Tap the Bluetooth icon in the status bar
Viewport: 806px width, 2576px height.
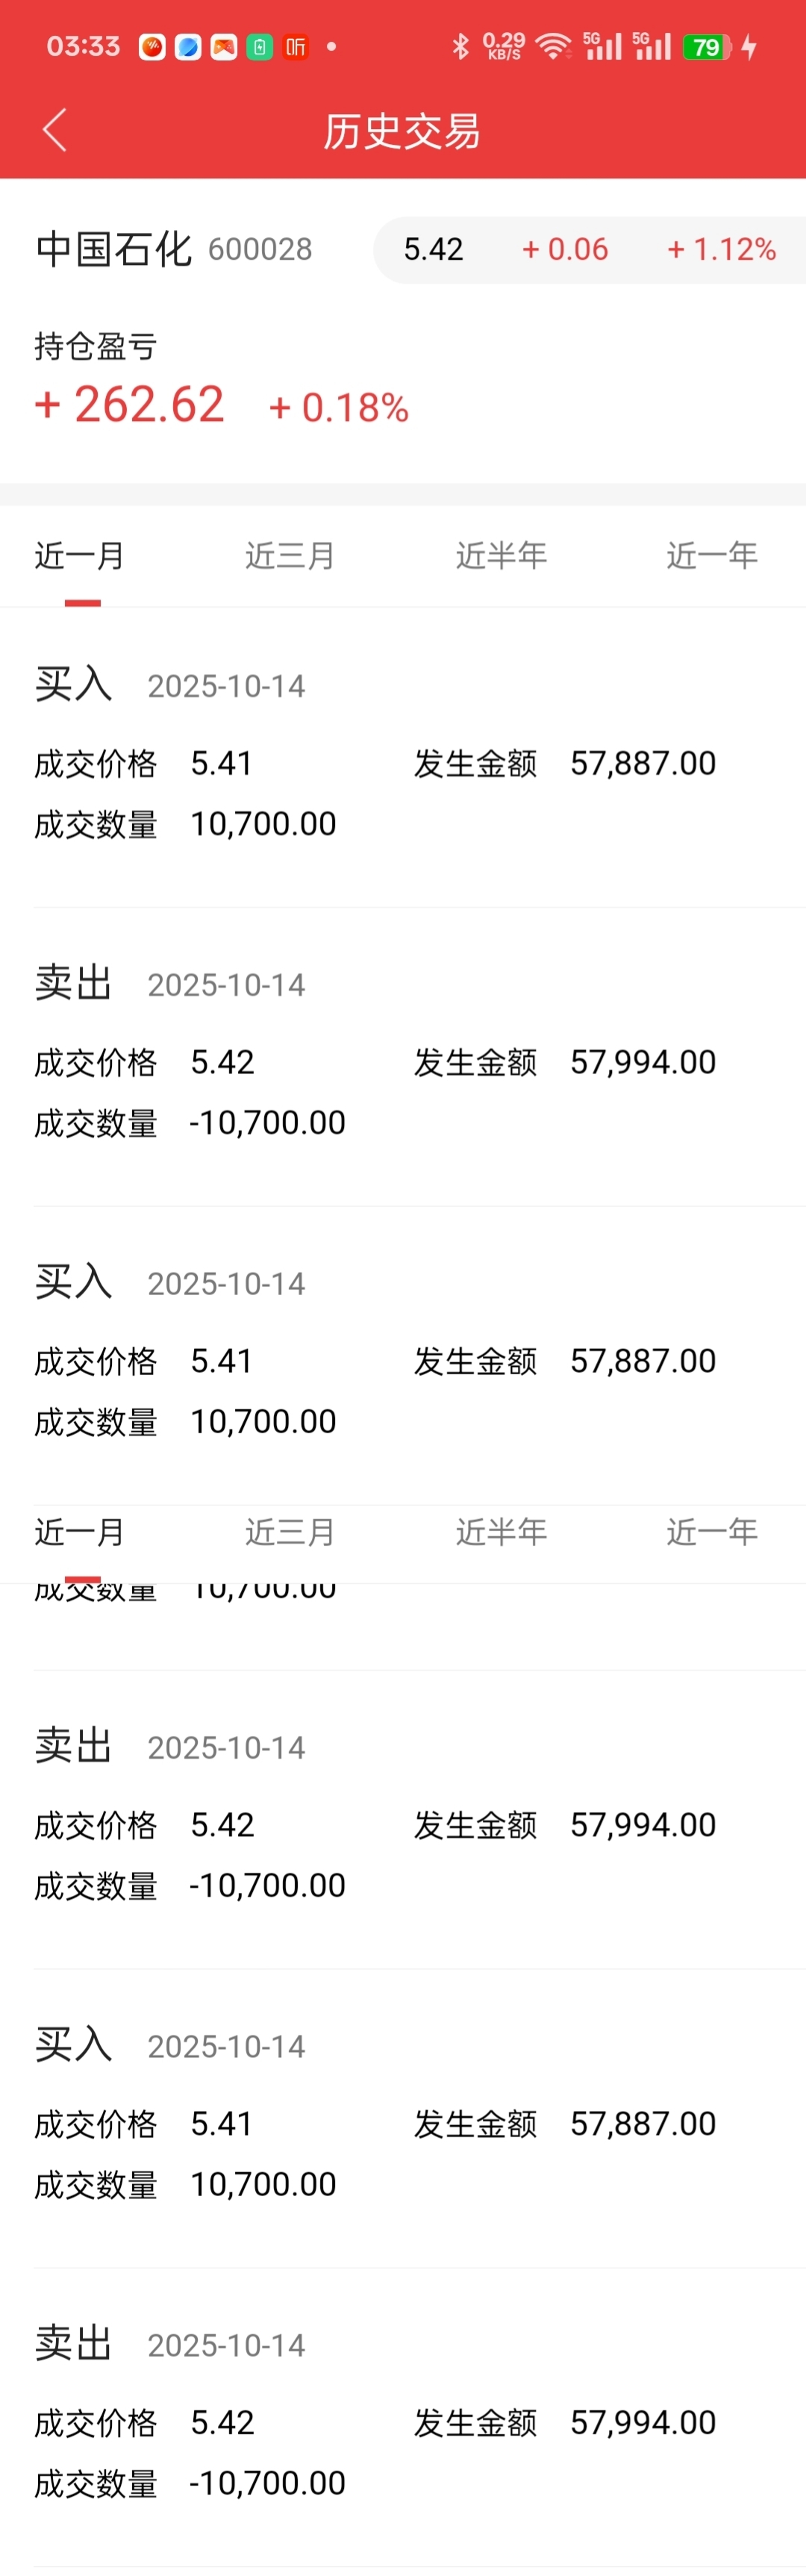coord(460,46)
